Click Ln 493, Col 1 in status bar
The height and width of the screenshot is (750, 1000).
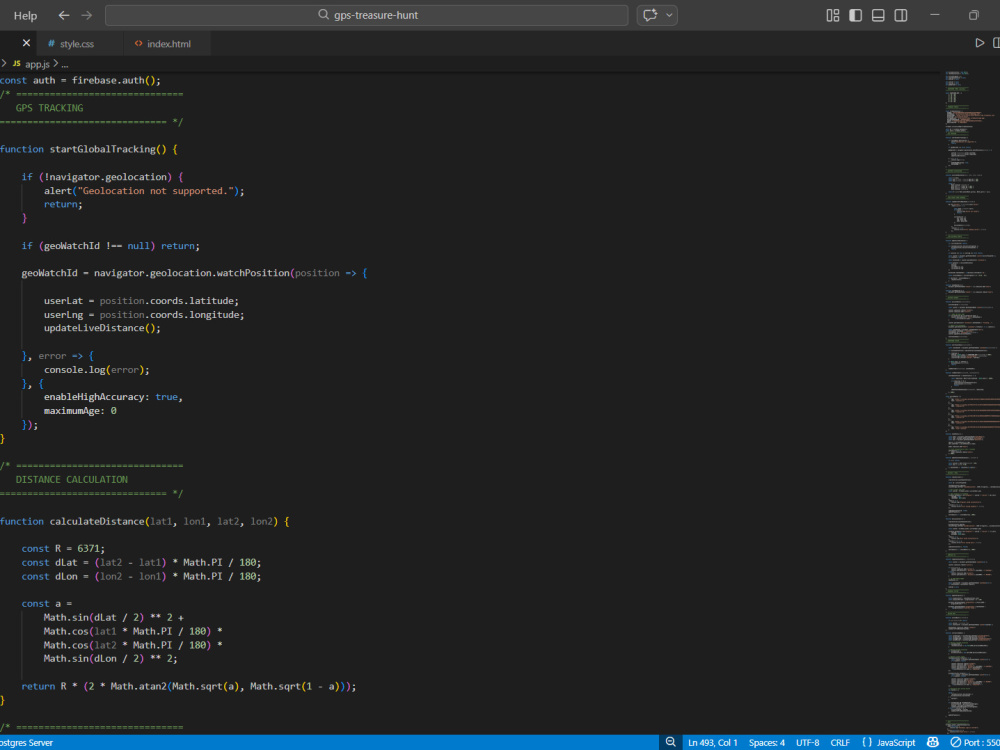[x=713, y=742]
